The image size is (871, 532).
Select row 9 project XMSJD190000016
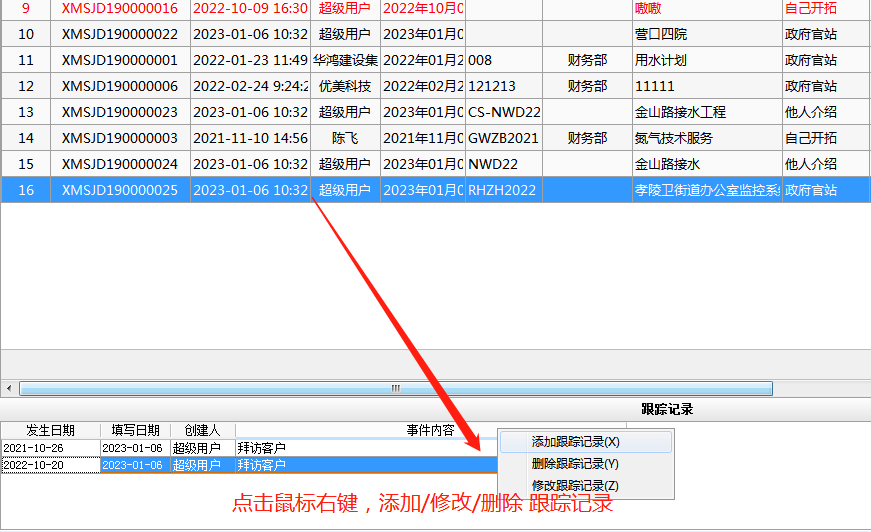click(x=120, y=8)
